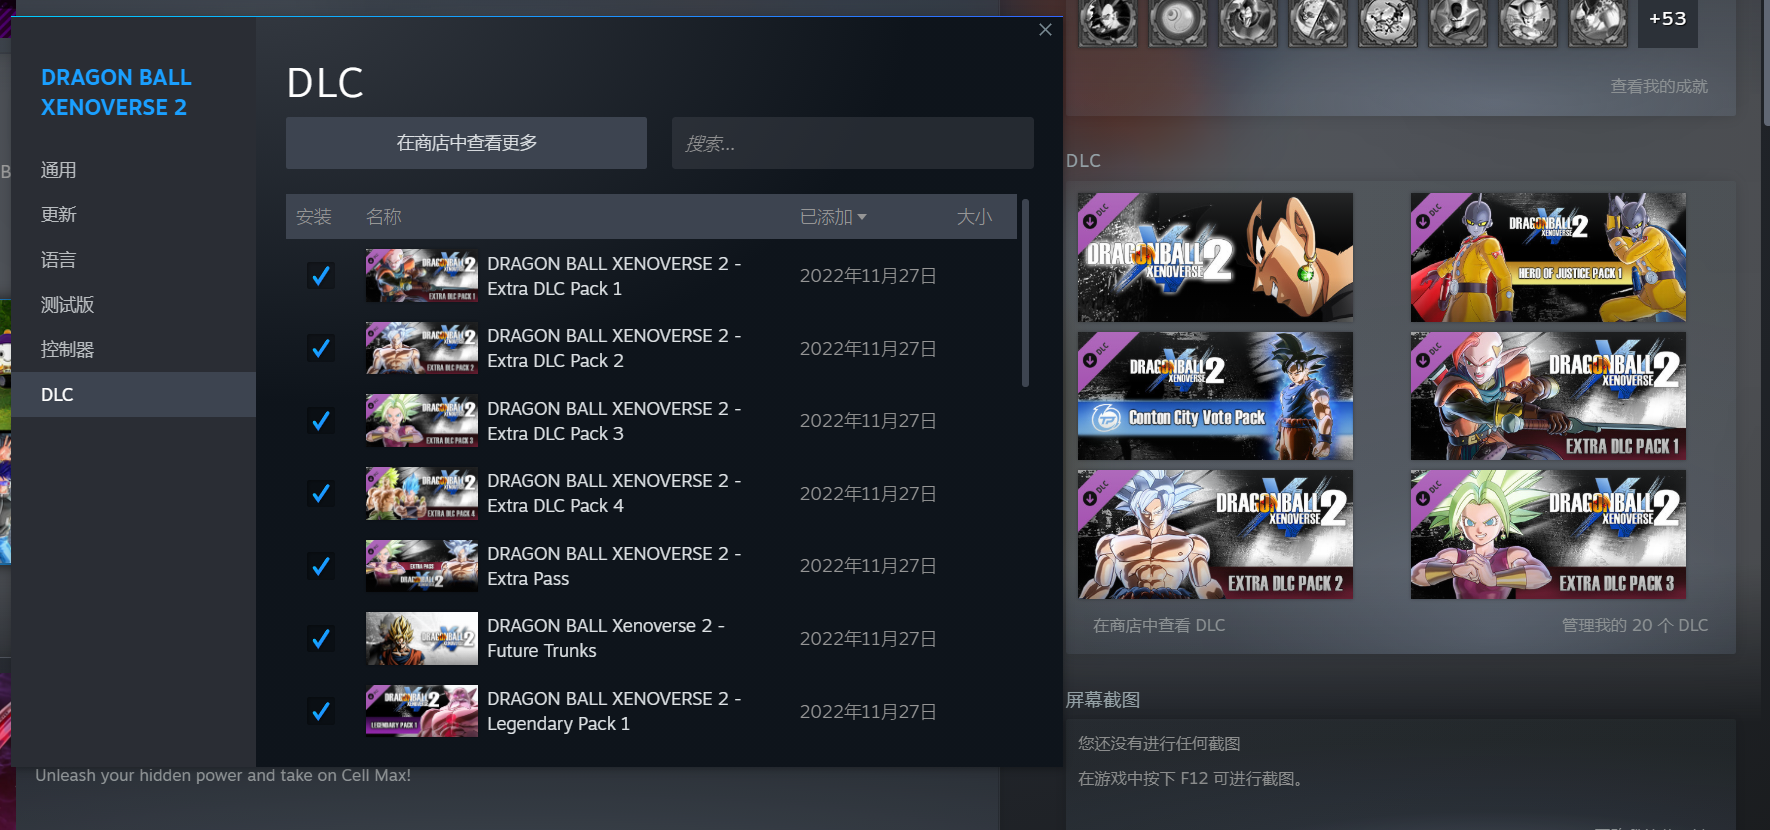1770x830 pixels.
Task: Click the seventh achievement icon in the row
Action: [x=1527, y=22]
